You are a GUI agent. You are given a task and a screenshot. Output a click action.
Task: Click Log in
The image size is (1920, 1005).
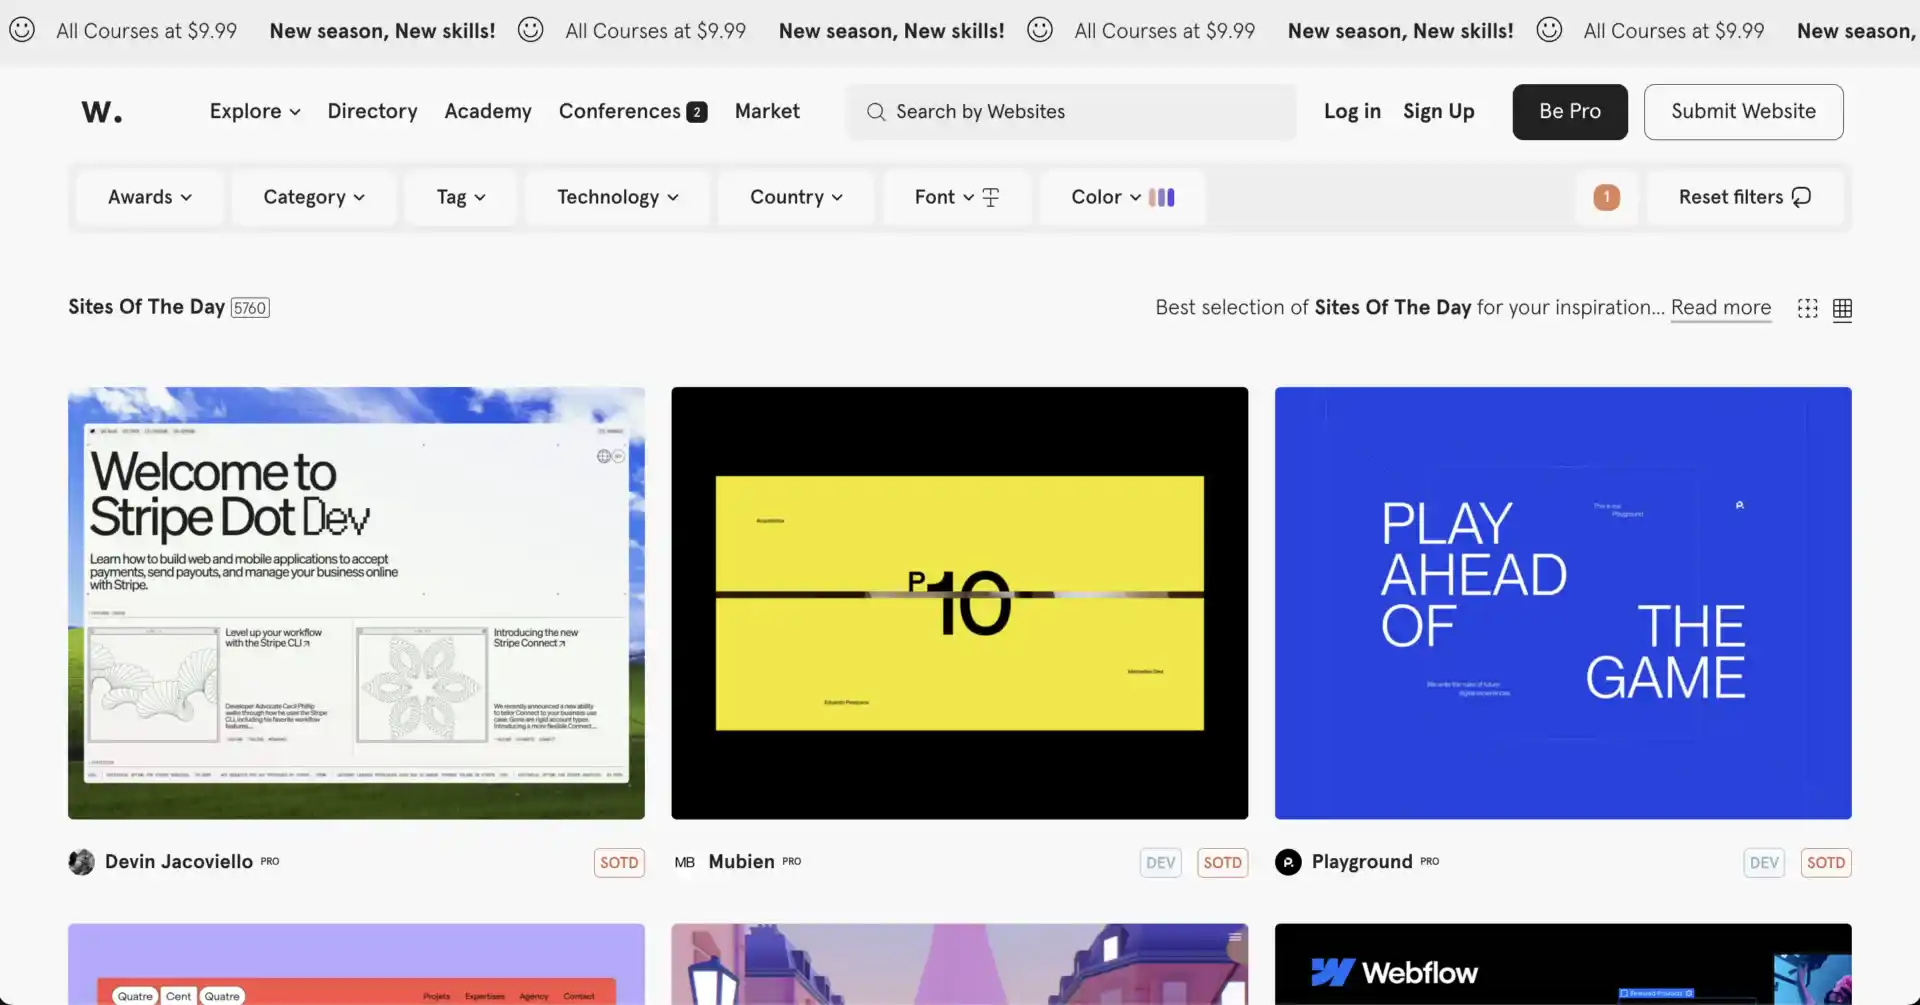[1352, 112]
